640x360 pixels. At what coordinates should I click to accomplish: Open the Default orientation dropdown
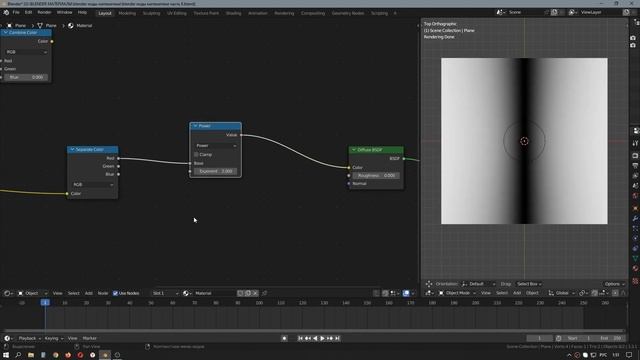(x=478, y=284)
